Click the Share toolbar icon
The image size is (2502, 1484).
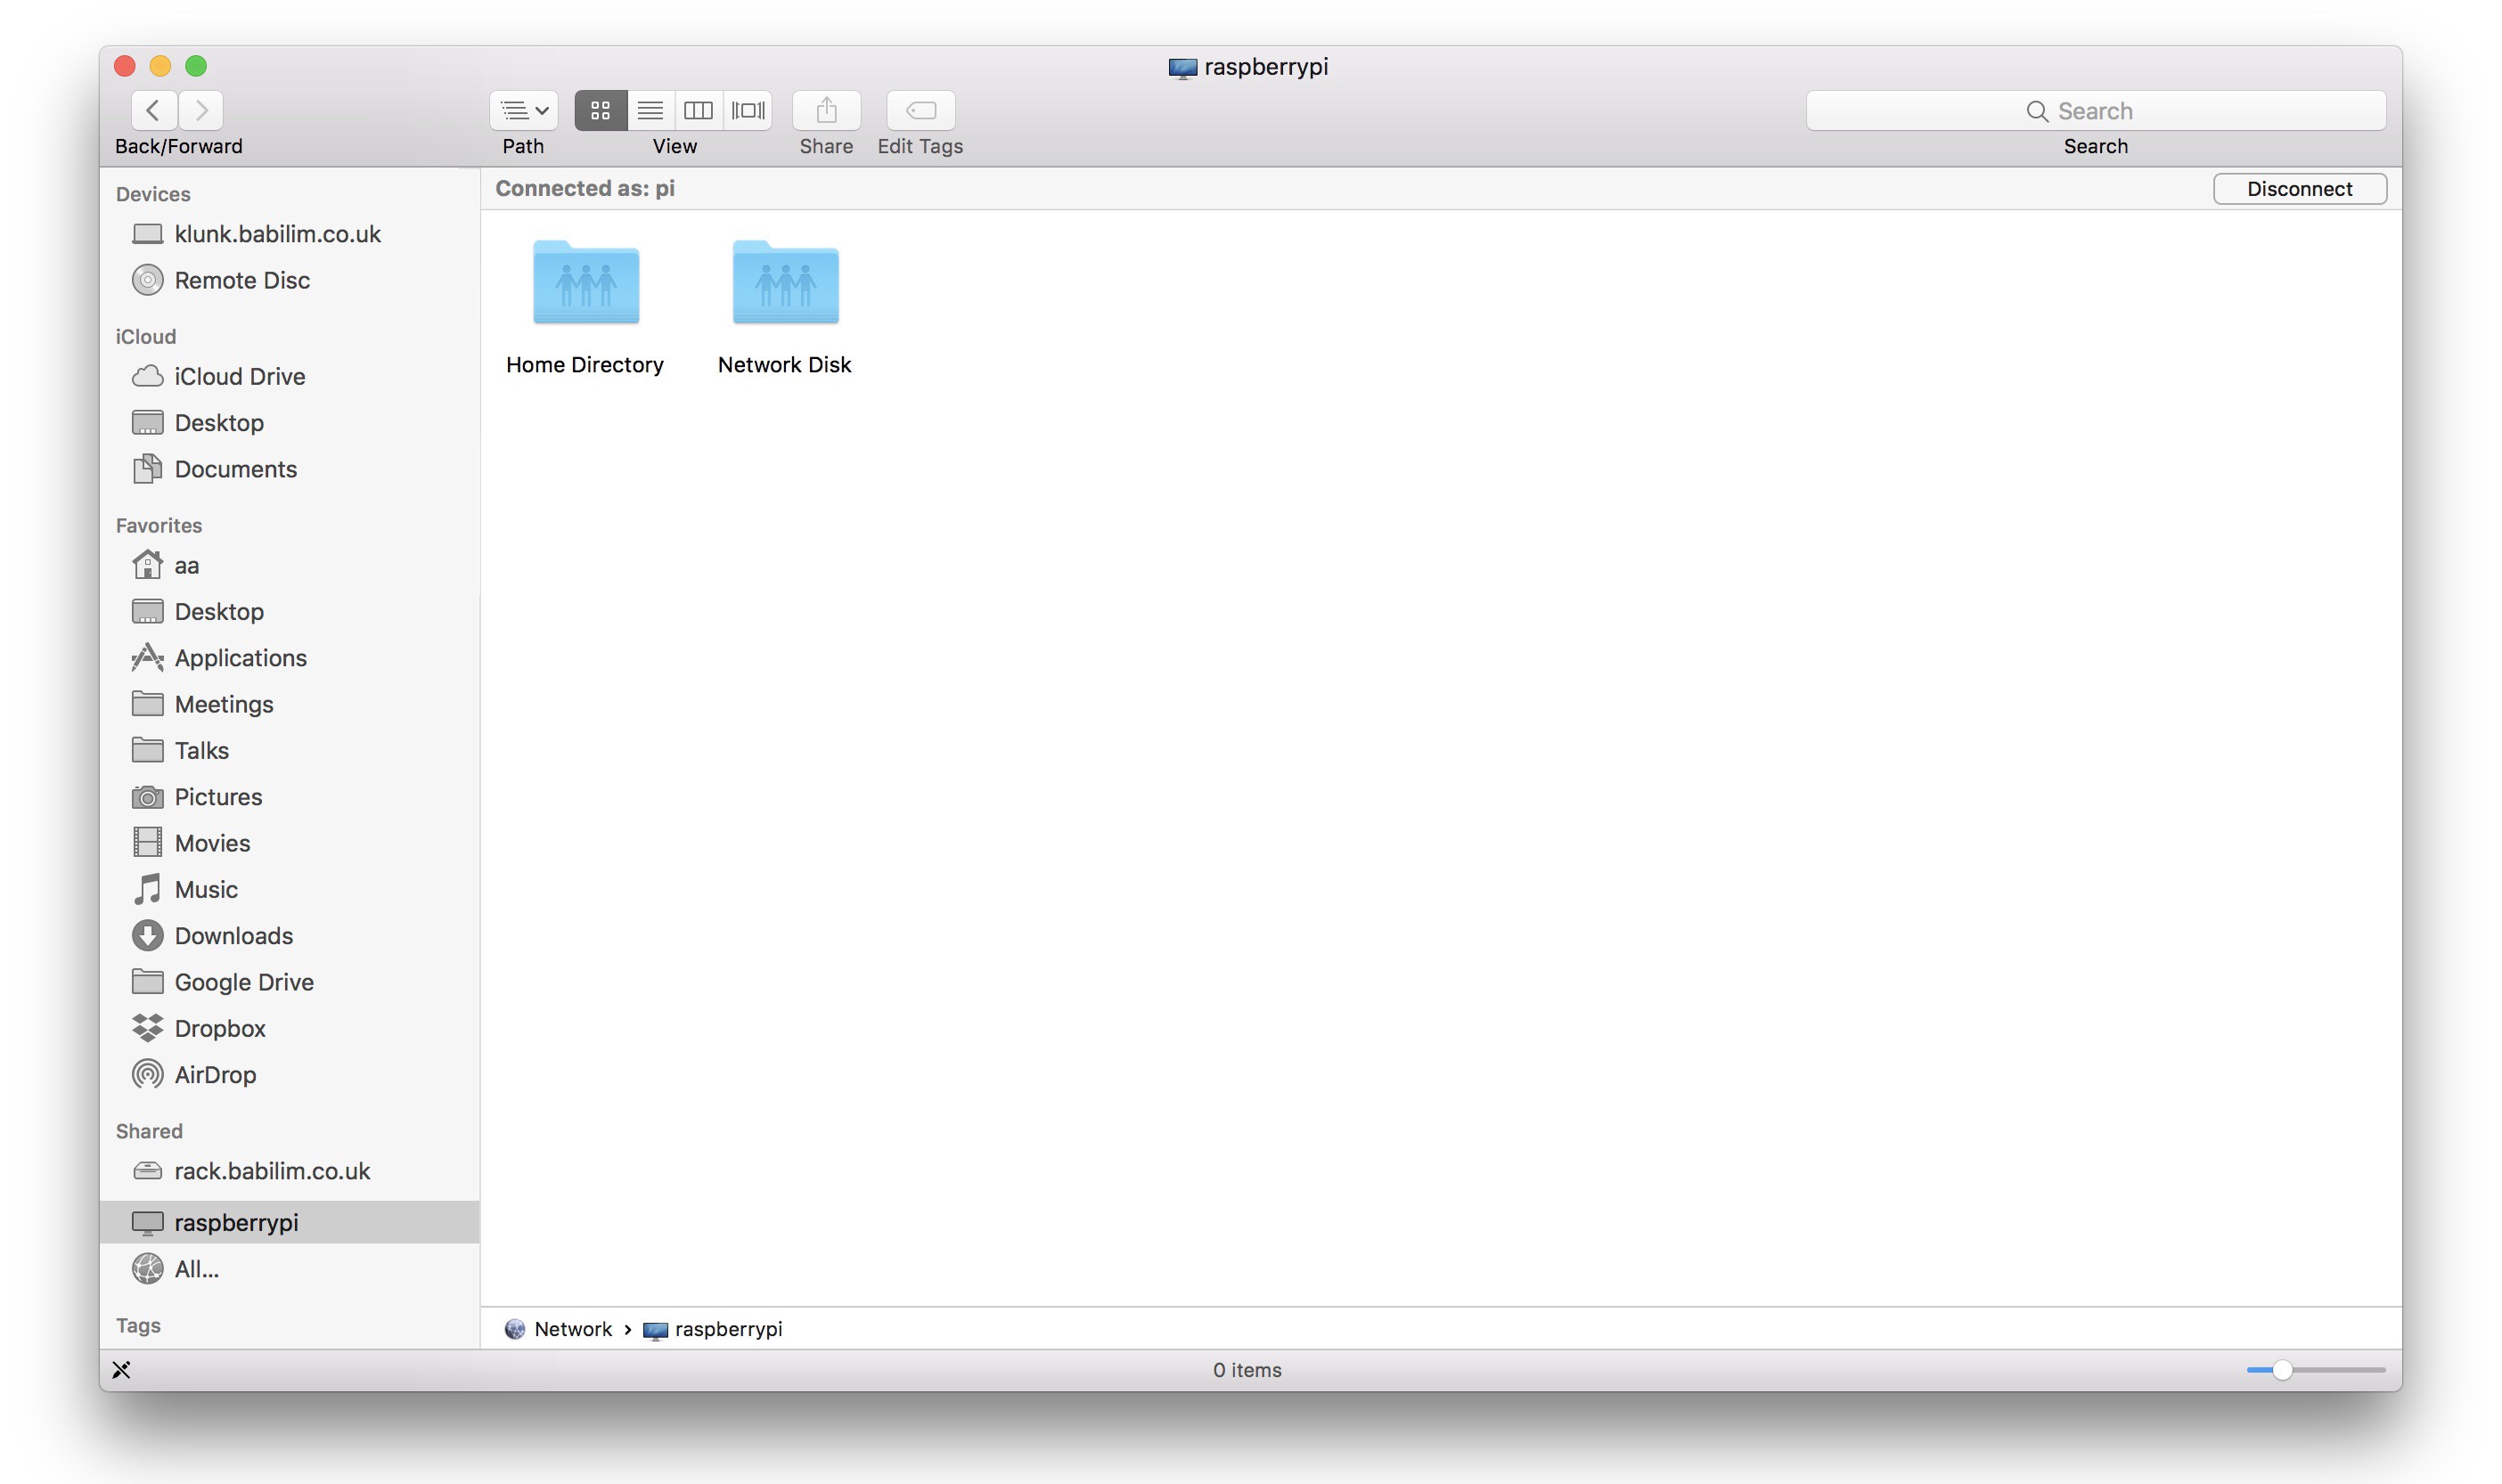pos(826,110)
